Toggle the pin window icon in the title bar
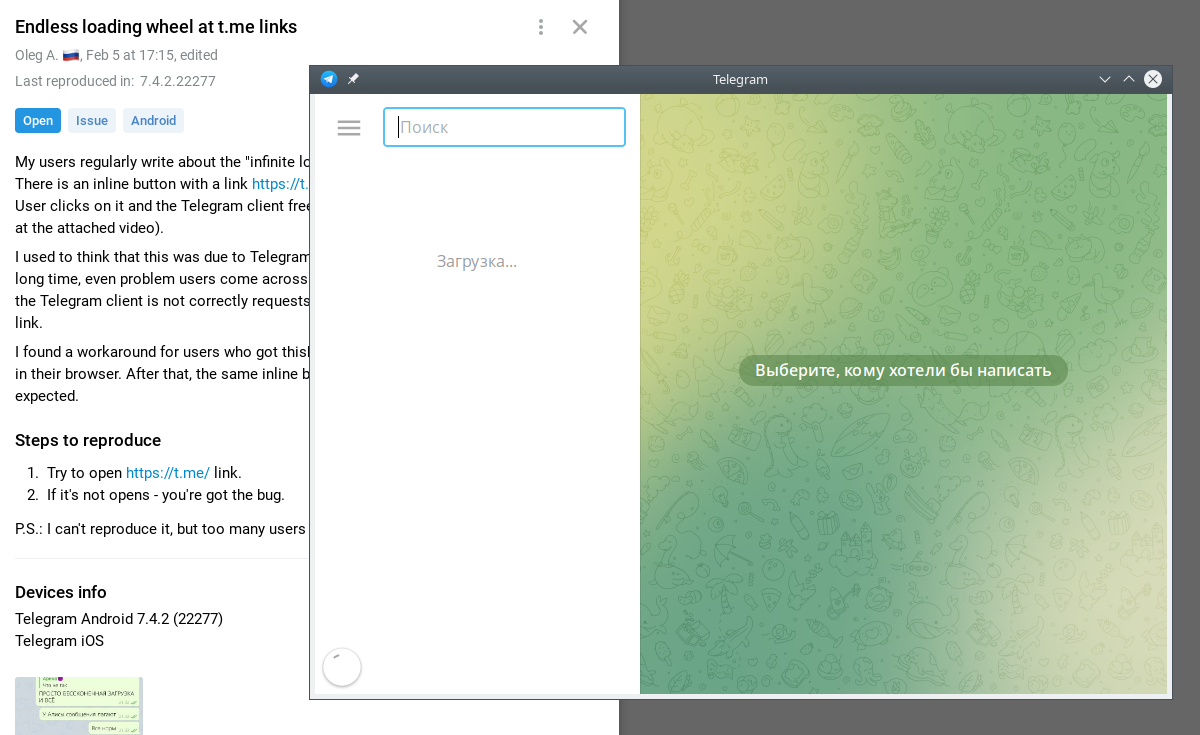The image size is (1200, 735). click(353, 79)
